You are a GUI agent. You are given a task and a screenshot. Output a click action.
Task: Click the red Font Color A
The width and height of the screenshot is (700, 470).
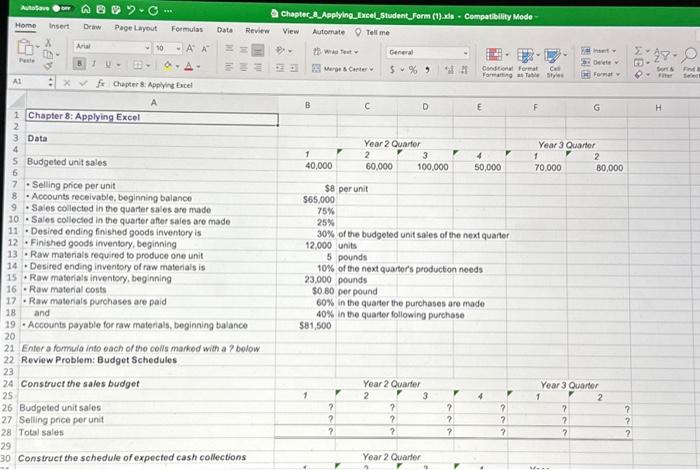pyautogui.click(x=188, y=67)
